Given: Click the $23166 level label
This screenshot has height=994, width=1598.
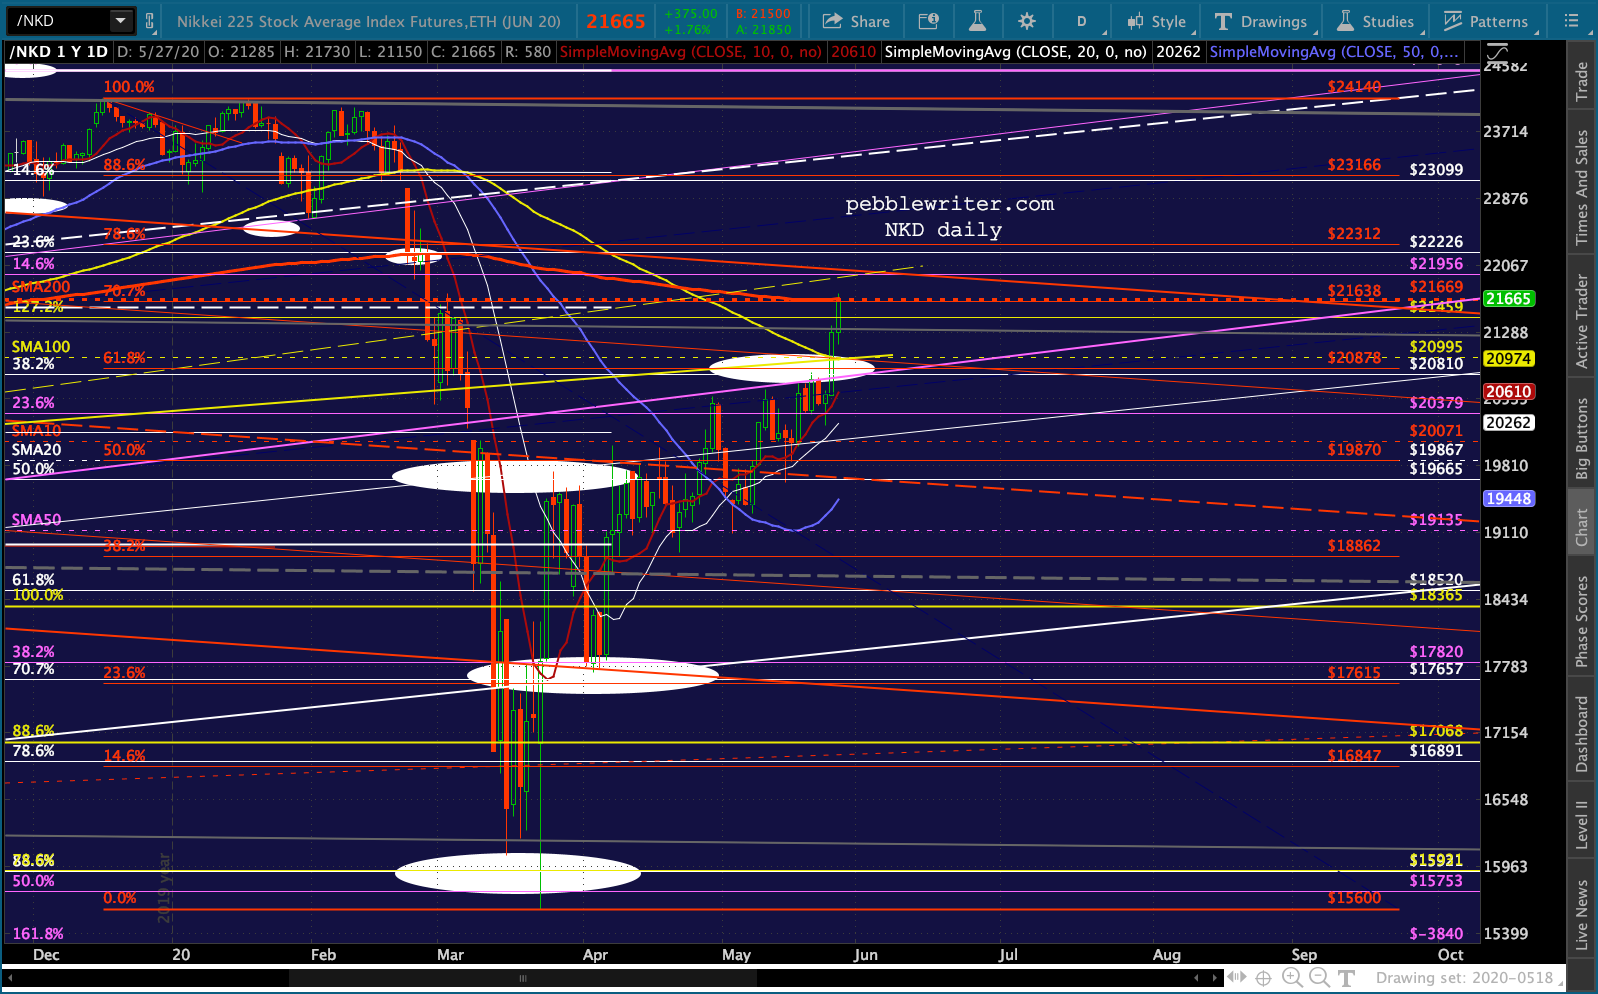Looking at the screenshot, I should [1354, 165].
